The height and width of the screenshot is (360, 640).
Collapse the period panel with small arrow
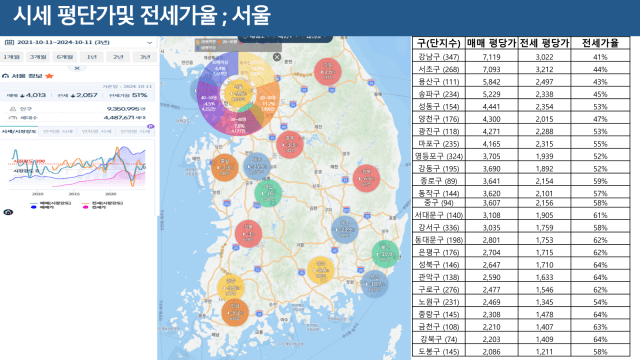77,68
